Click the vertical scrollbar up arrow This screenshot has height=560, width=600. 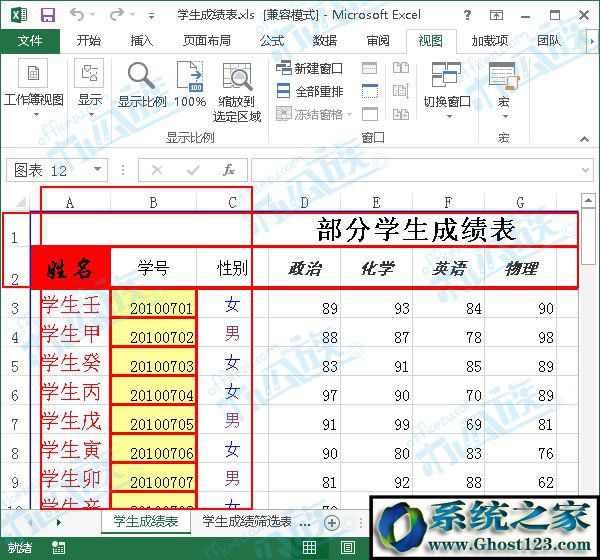coord(588,200)
